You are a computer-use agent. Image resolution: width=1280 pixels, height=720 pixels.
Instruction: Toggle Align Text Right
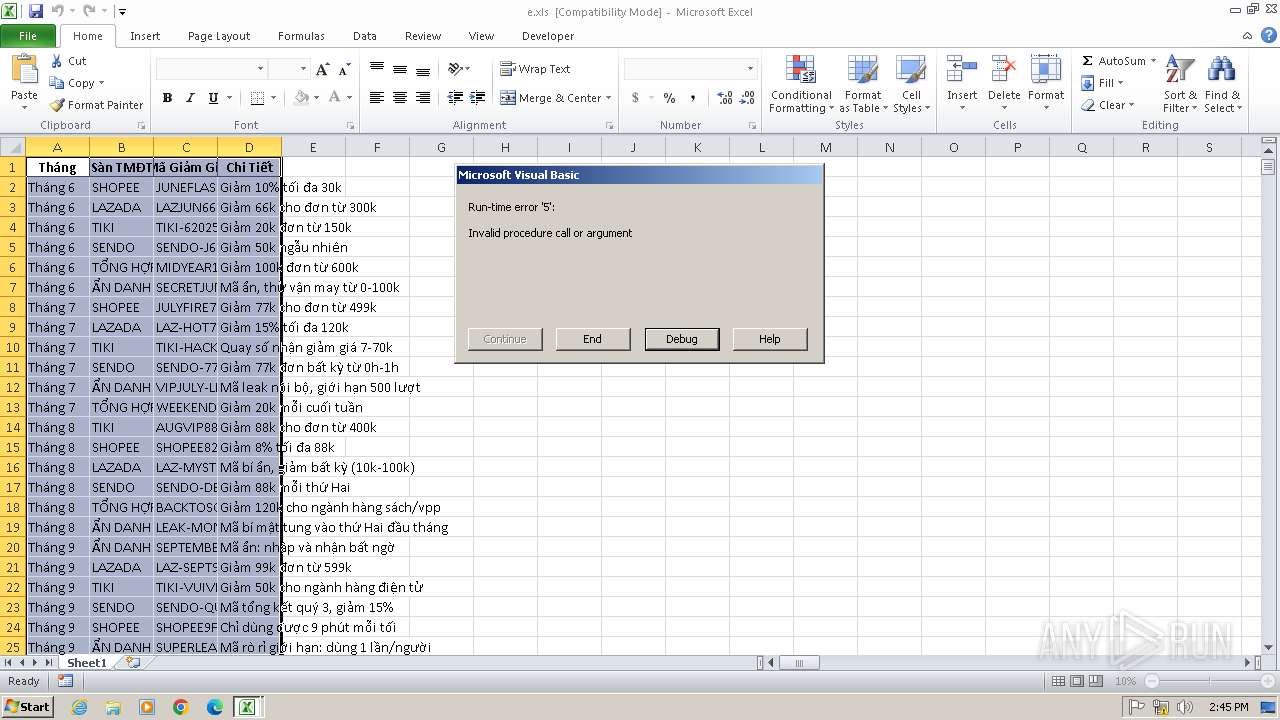(423, 98)
